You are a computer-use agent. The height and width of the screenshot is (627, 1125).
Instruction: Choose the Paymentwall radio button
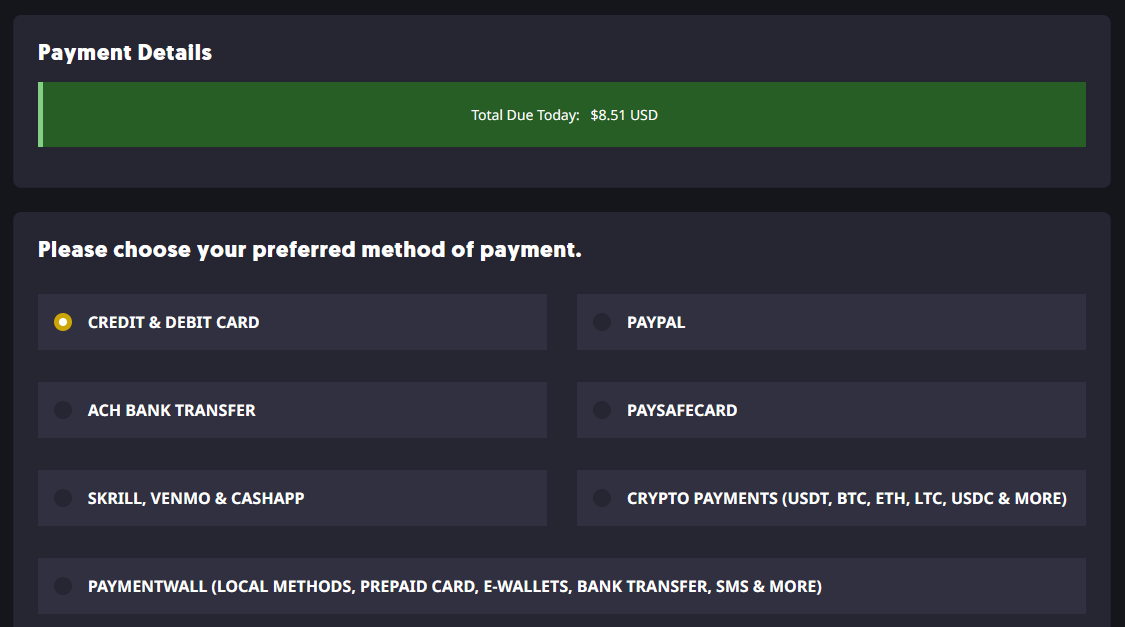click(63, 586)
